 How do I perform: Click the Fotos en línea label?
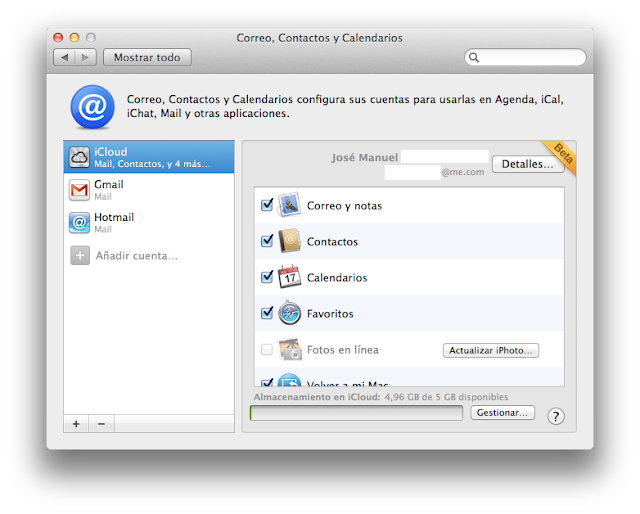342,350
